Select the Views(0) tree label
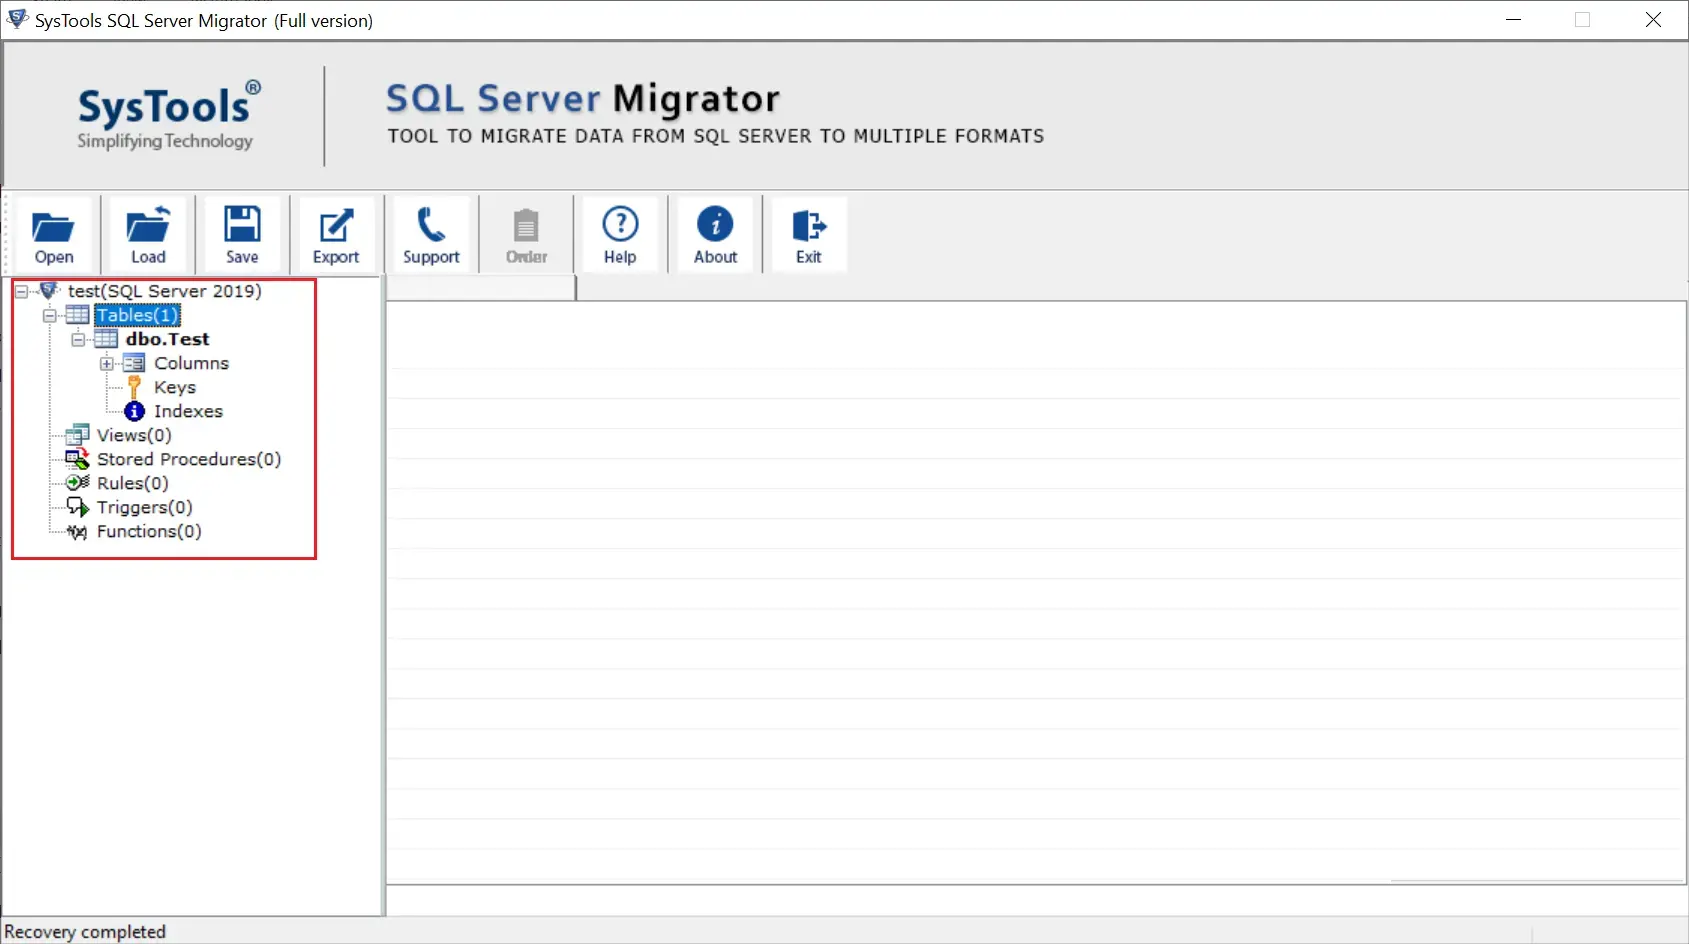The width and height of the screenshot is (1689, 944). 134,435
